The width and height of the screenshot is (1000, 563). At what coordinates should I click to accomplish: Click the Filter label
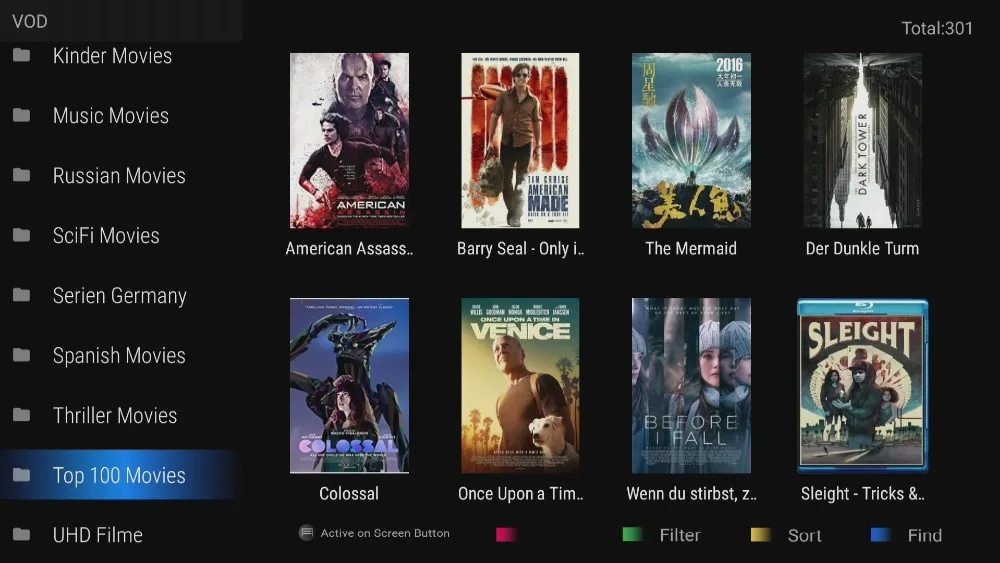click(x=680, y=535)
